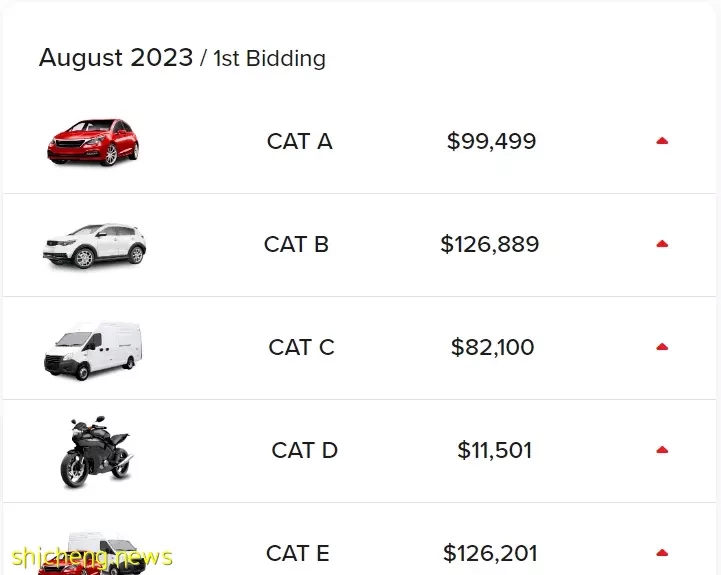Click the red up arrow for CAT E
Screen dimensions: 721x575
[662, 553]
